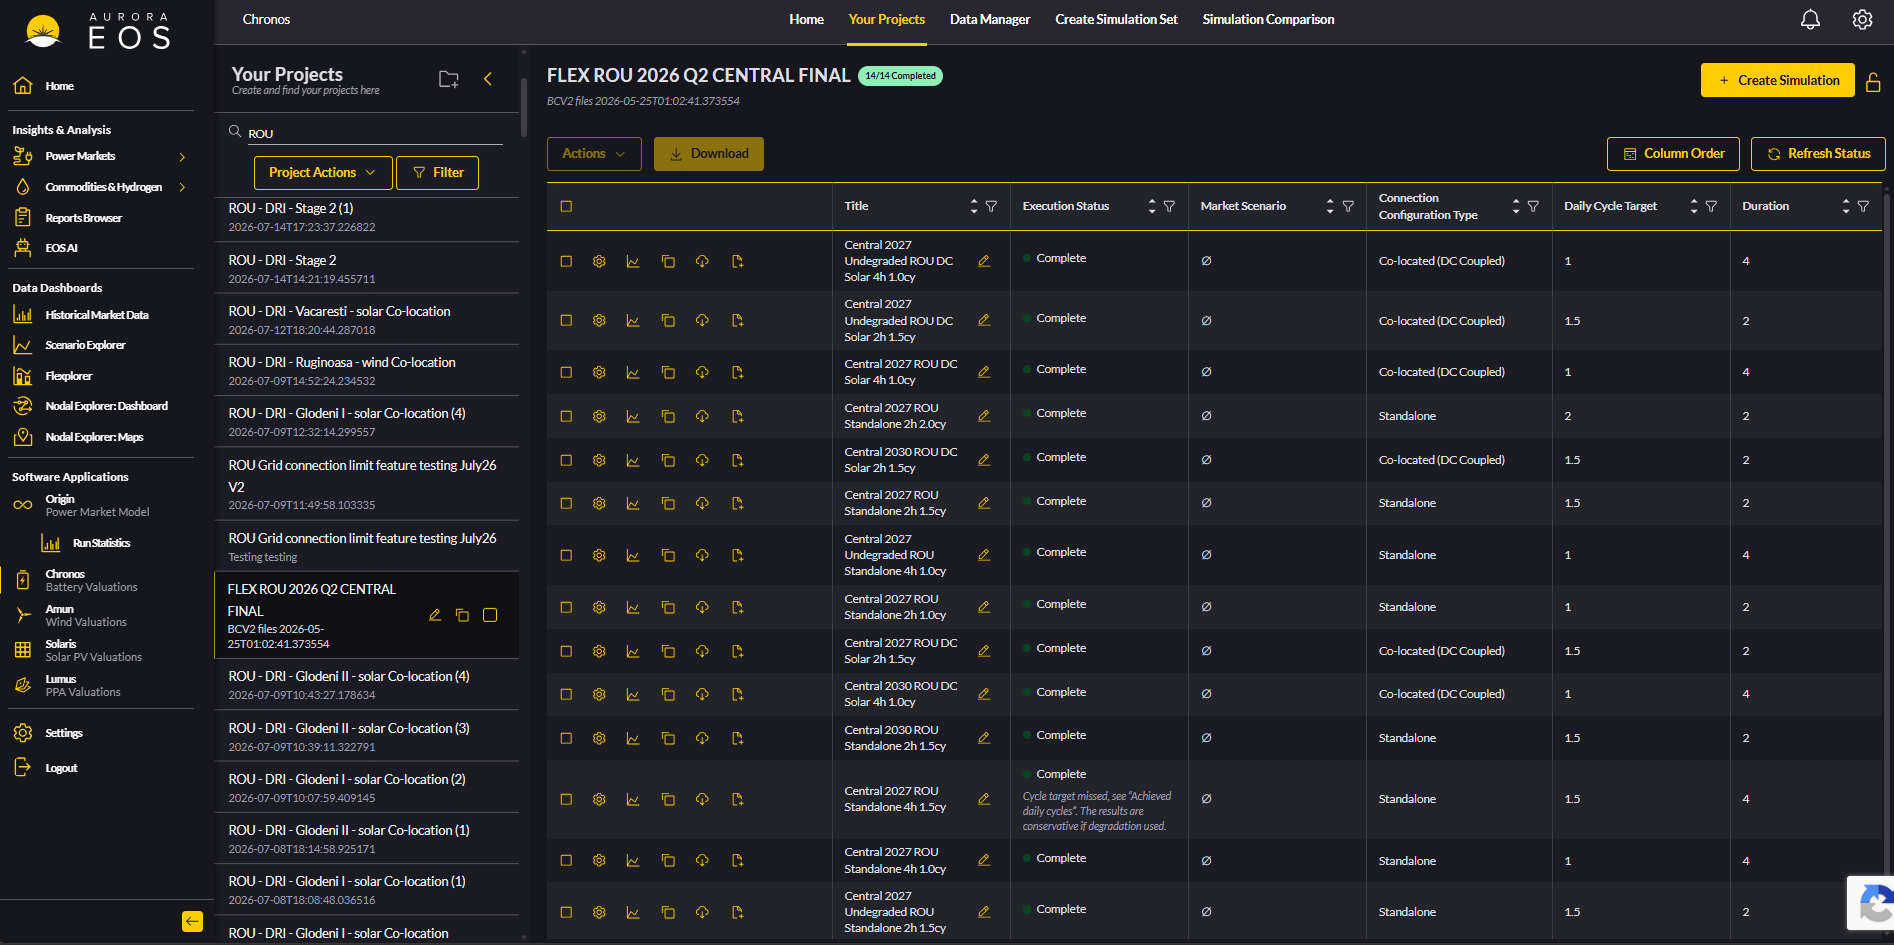Viewport: 1894px width, 945px height.
Task: Expand Power Markets submenu arrow
Action: coord(182,157)
